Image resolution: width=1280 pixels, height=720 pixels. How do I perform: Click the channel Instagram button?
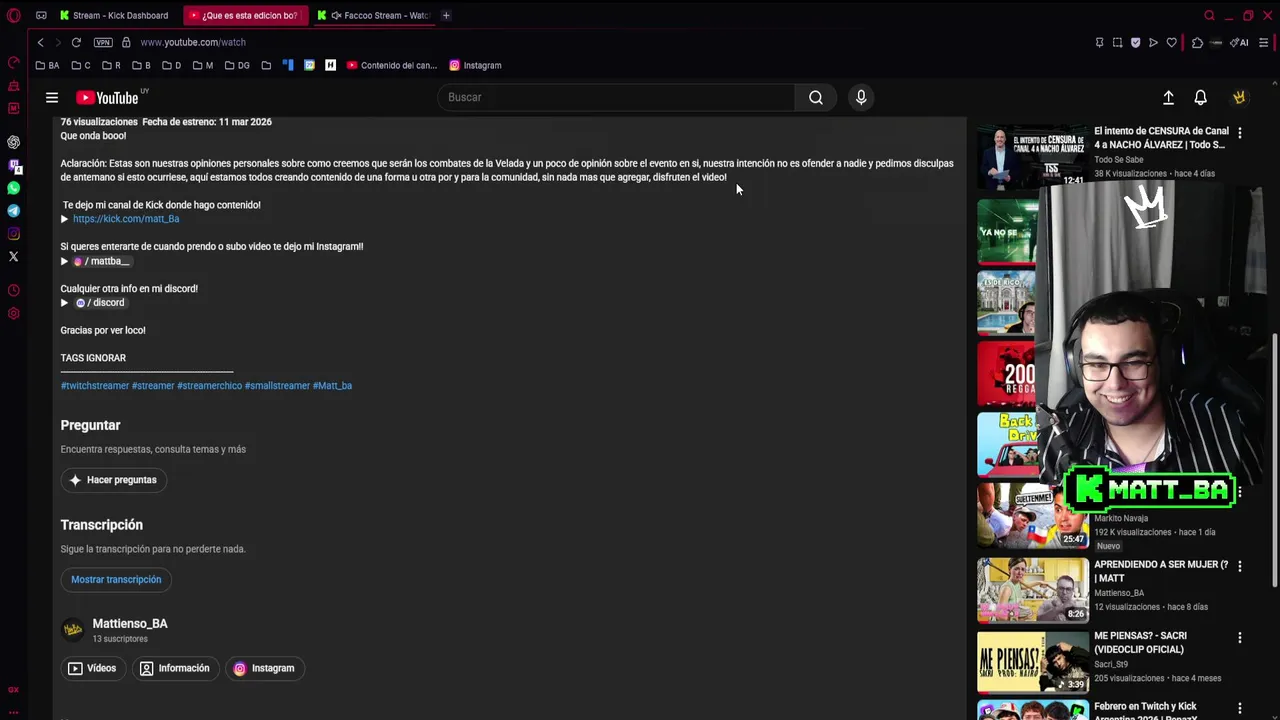pyautogui.click(x=264, y=669)
